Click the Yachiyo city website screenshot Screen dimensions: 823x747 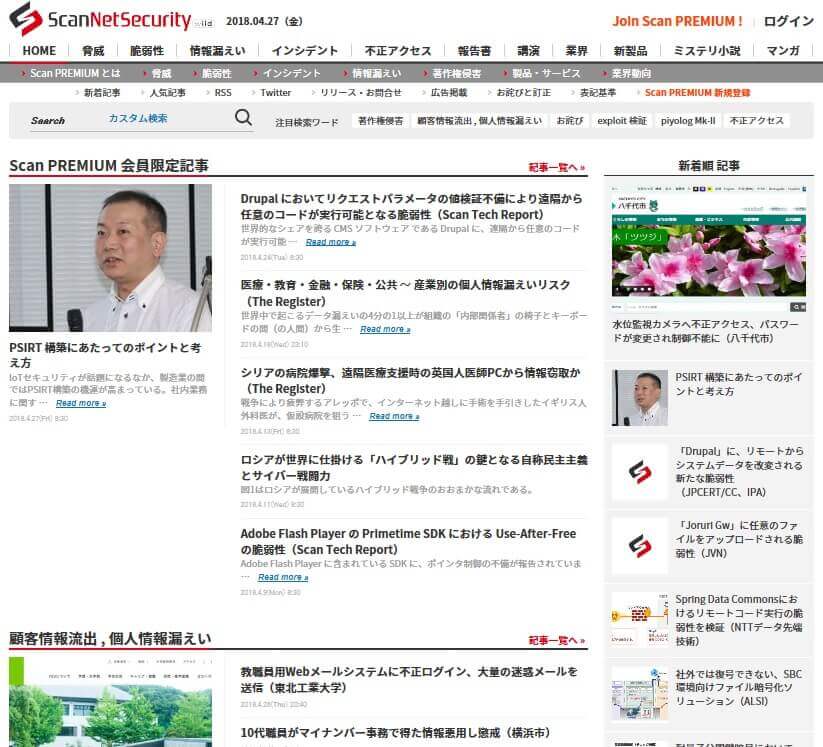point(709,248)
